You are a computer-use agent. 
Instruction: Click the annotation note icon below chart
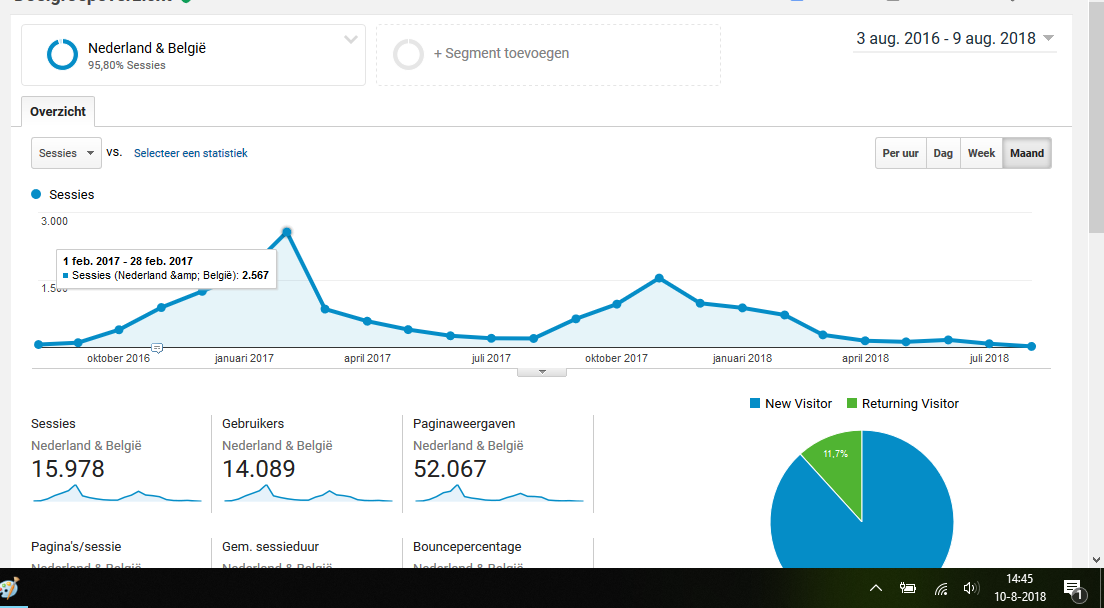(157, 348)
